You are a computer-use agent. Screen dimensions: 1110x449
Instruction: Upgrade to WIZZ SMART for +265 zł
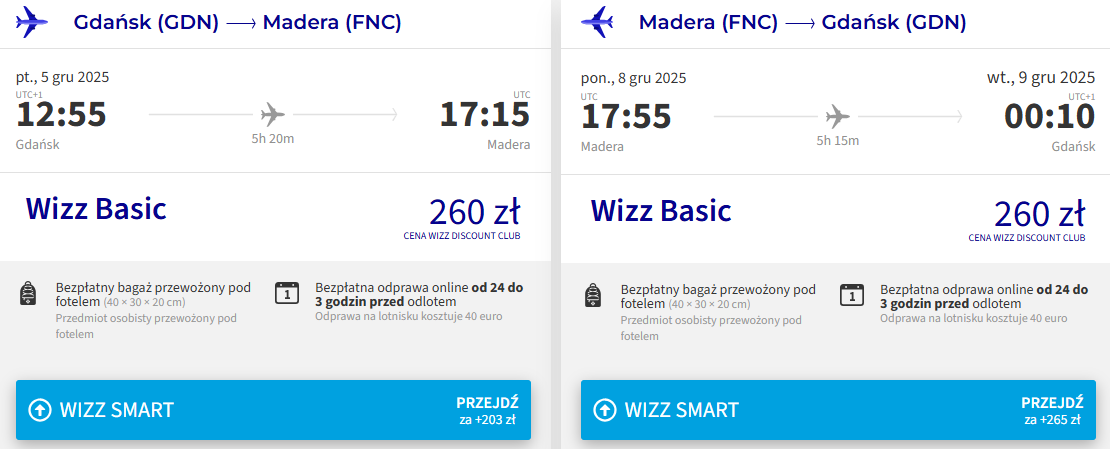(x=838, y=410)
